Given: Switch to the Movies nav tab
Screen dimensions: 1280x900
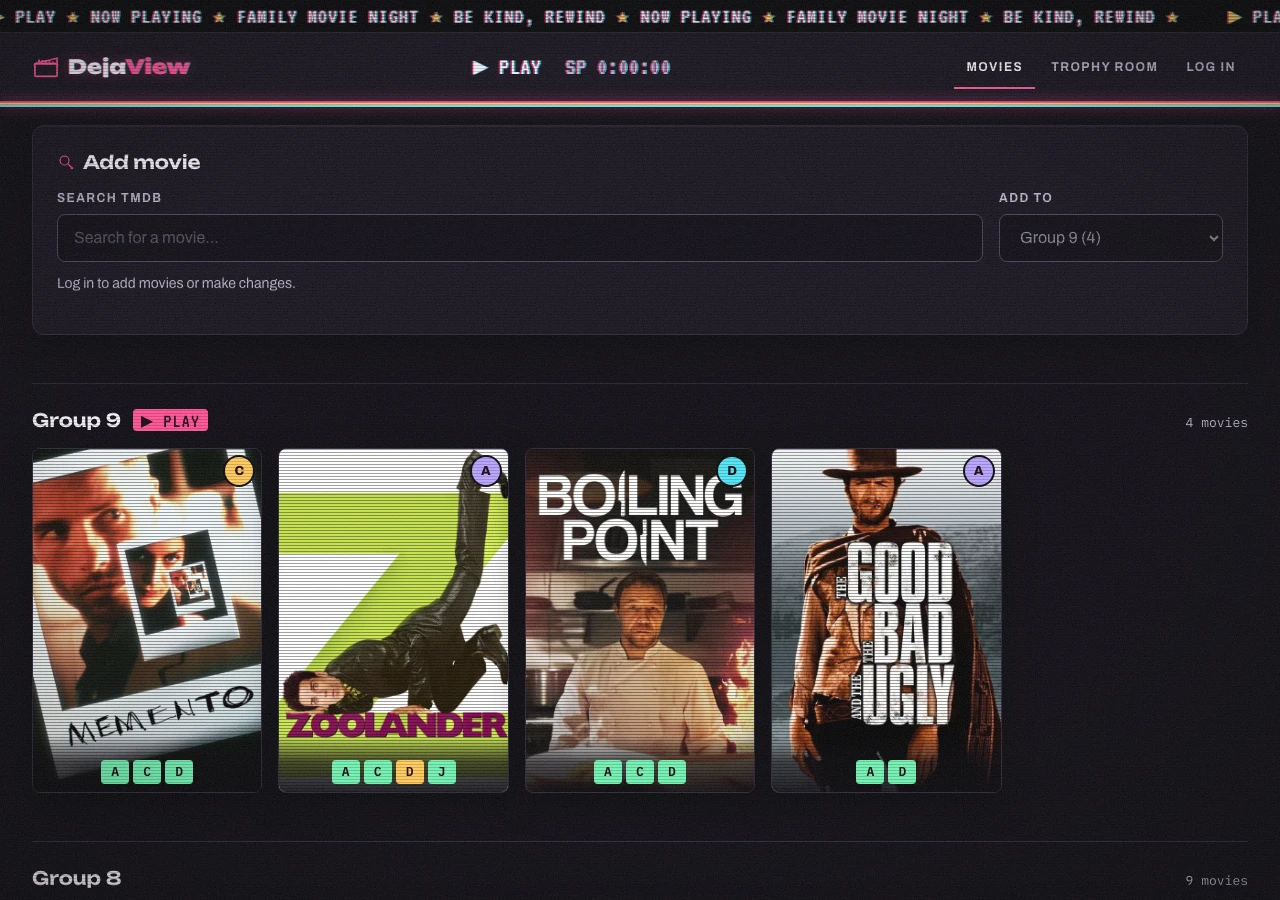Looking at the screenshot, I should point(994,67).
